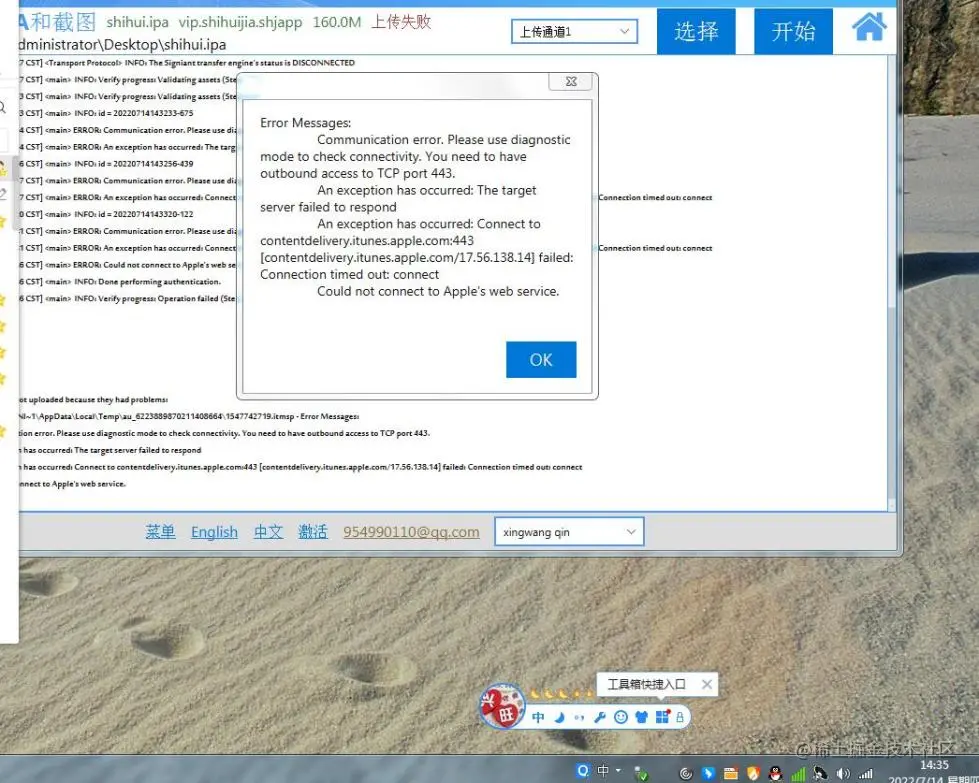Screen dimensions: 979x783
Task: Switch interface language to English
Action: (x=213, y=531)
